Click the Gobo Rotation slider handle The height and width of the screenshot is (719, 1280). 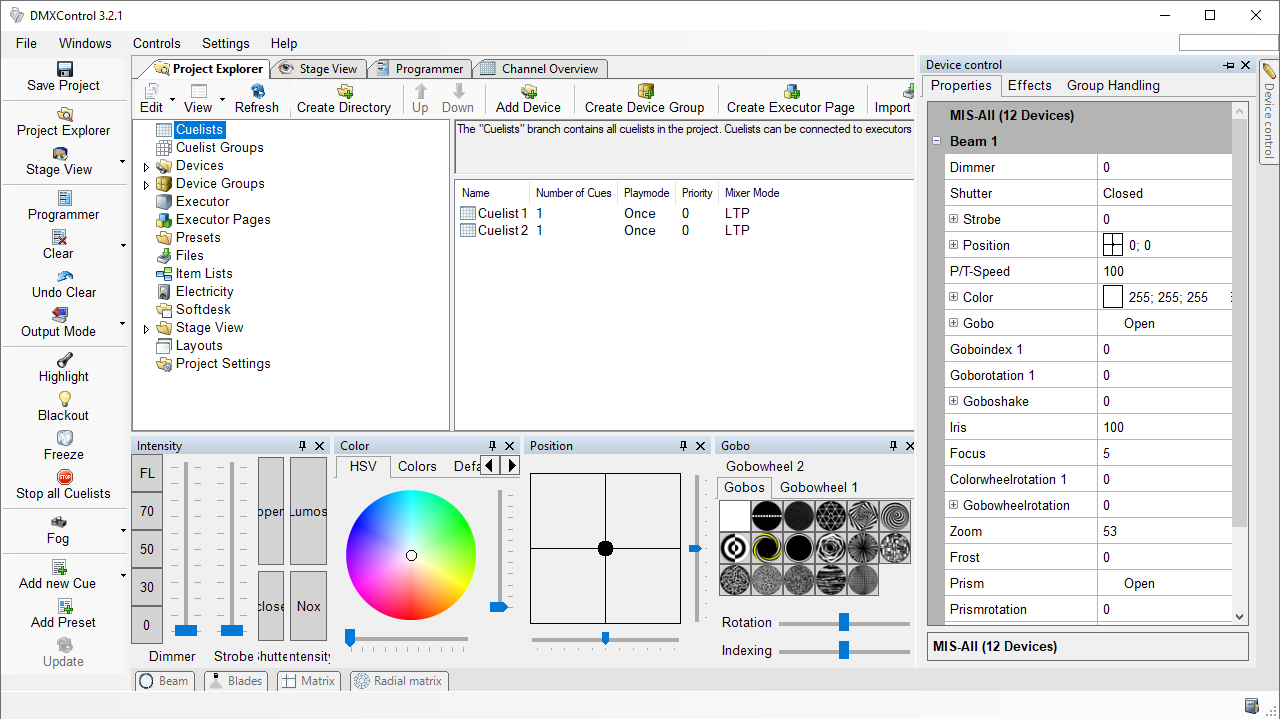click(x=844, y=622)
